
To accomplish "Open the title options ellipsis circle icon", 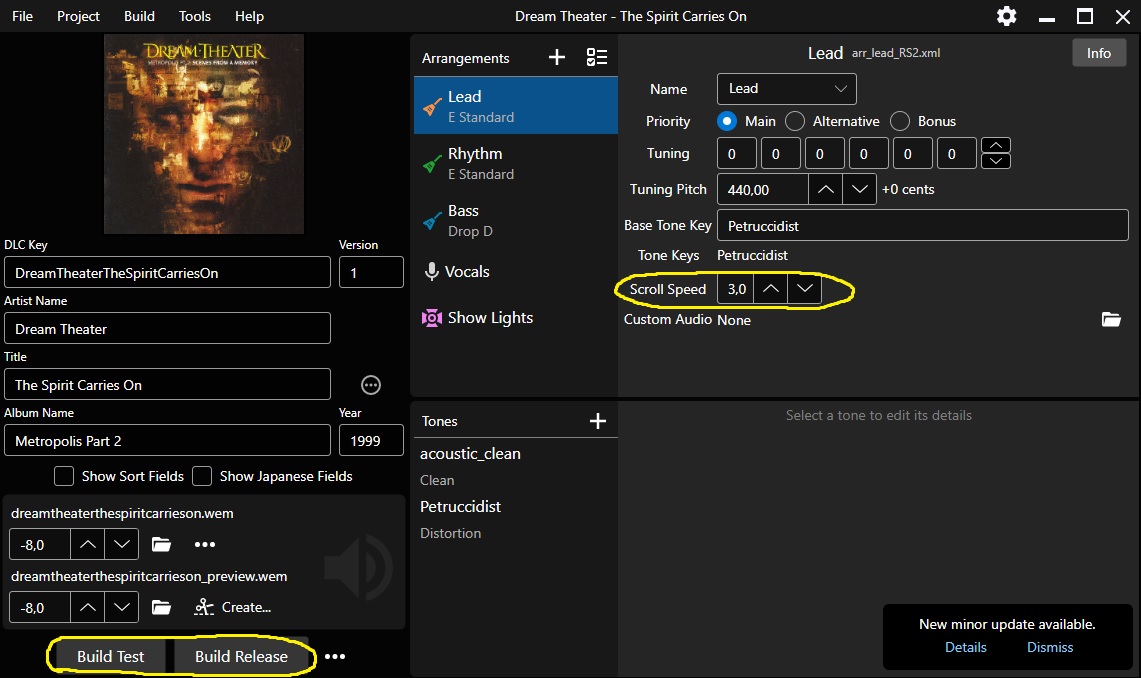I will 371,385.
